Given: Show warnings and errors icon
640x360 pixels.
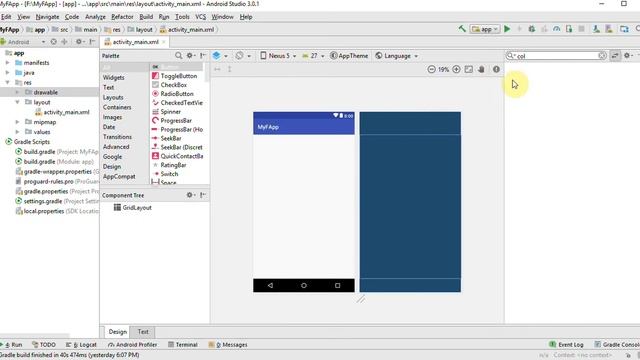Looking at the screenshot, I should pos(496,69).
